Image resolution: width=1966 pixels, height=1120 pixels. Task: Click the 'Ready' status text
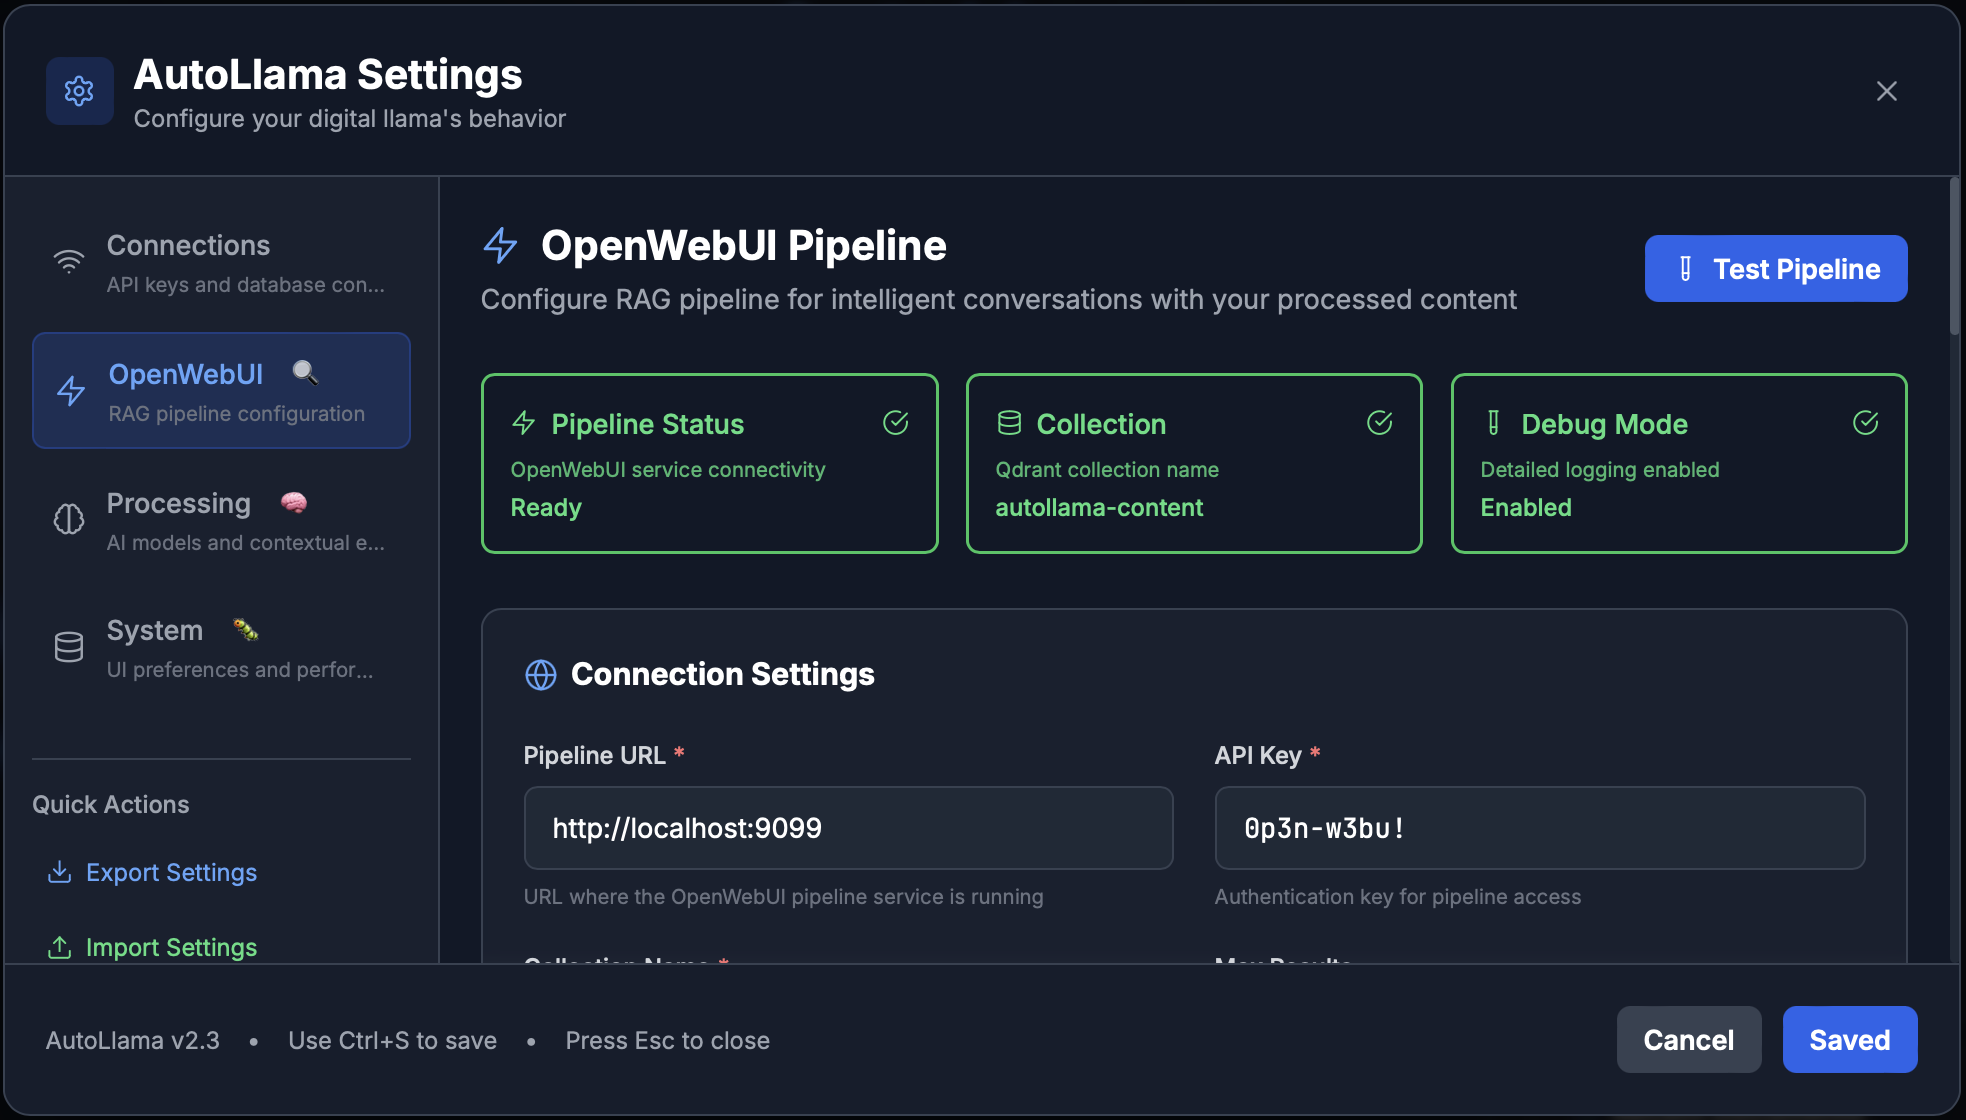coord(546,507)
